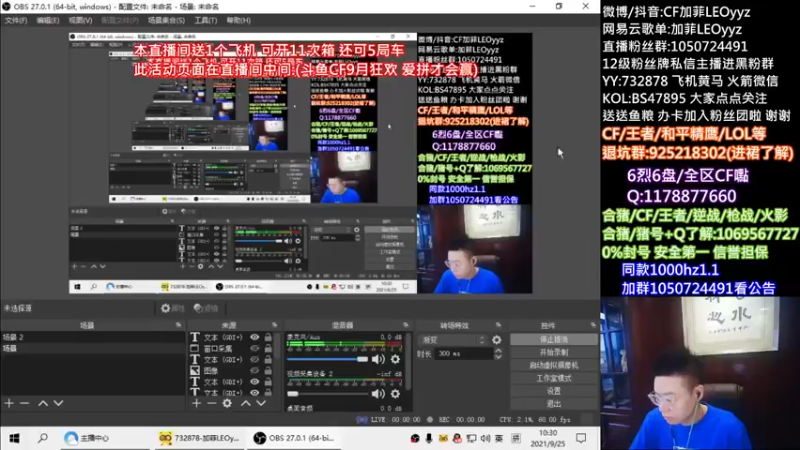
Task: Pop out the 转场特效 dock panel
Action: (498, 325)
